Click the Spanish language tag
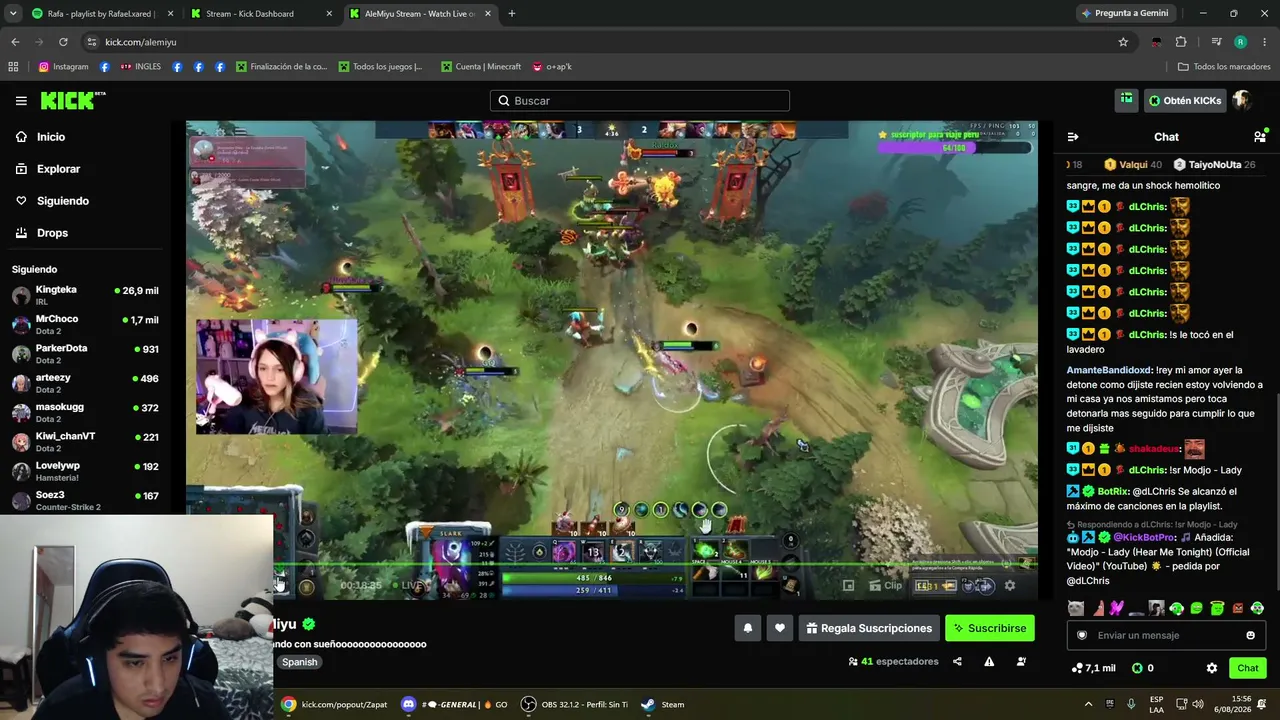Viewport: 1280px width, 720px height. pyautogui.click(x=299, y=662)
